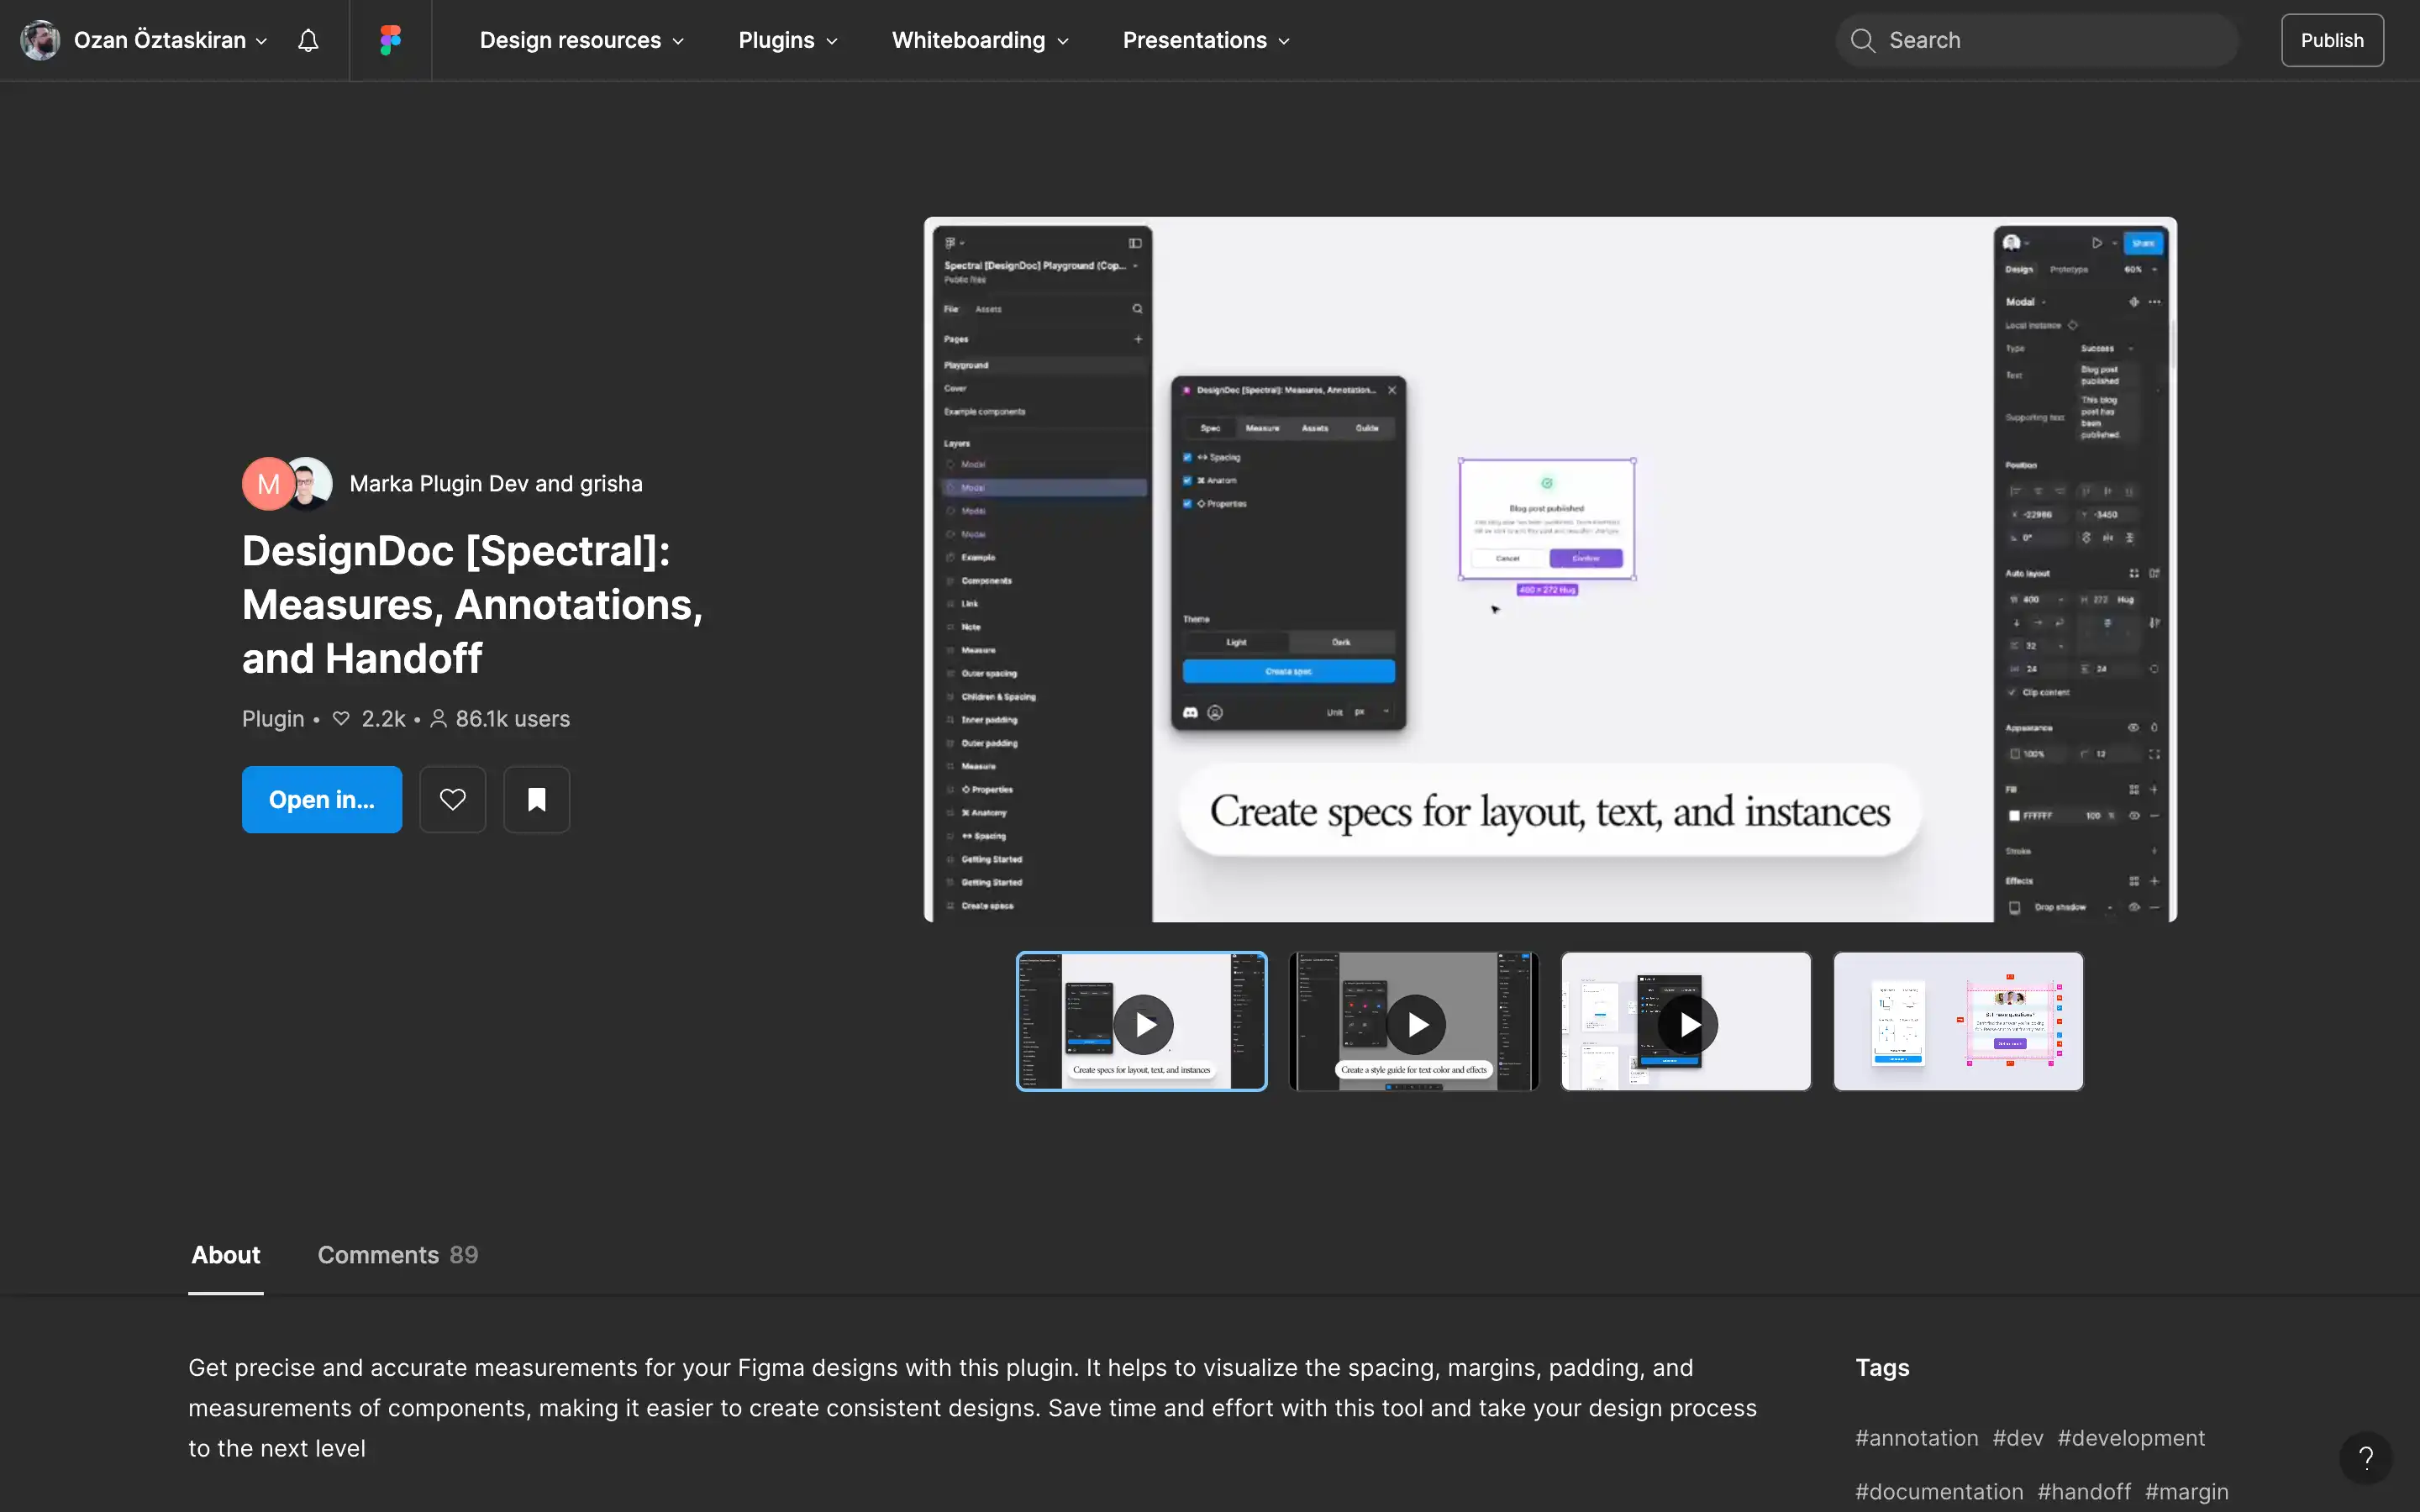Expand the Ozan Öztaskiran account dropdown
The height and width of the screenshot is (1512, 2420).
pos(261,41)
